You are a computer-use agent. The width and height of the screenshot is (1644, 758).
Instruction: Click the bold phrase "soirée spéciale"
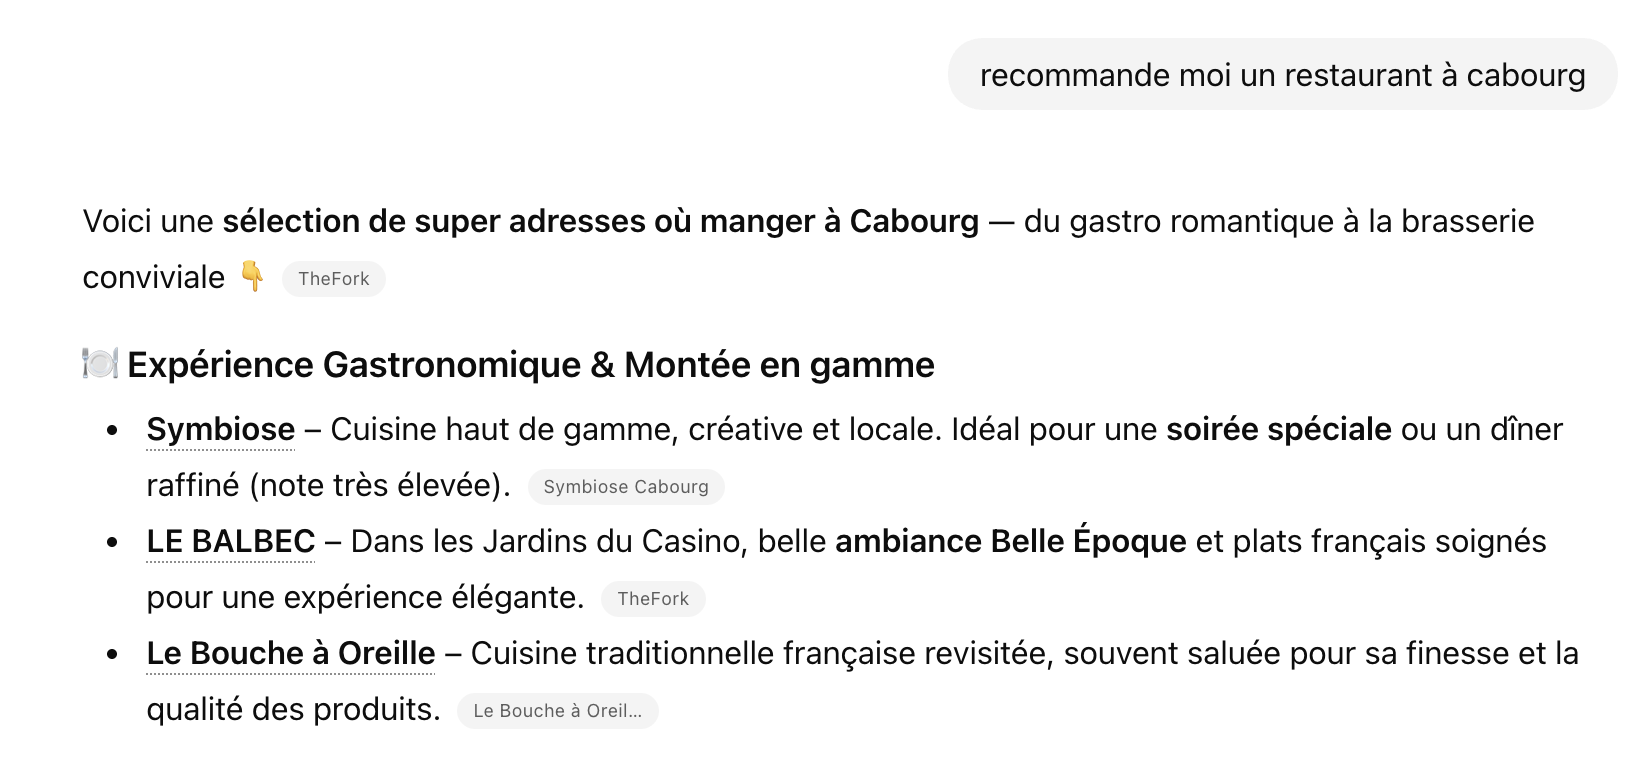pyautogui.click(x=1279, y=430)
